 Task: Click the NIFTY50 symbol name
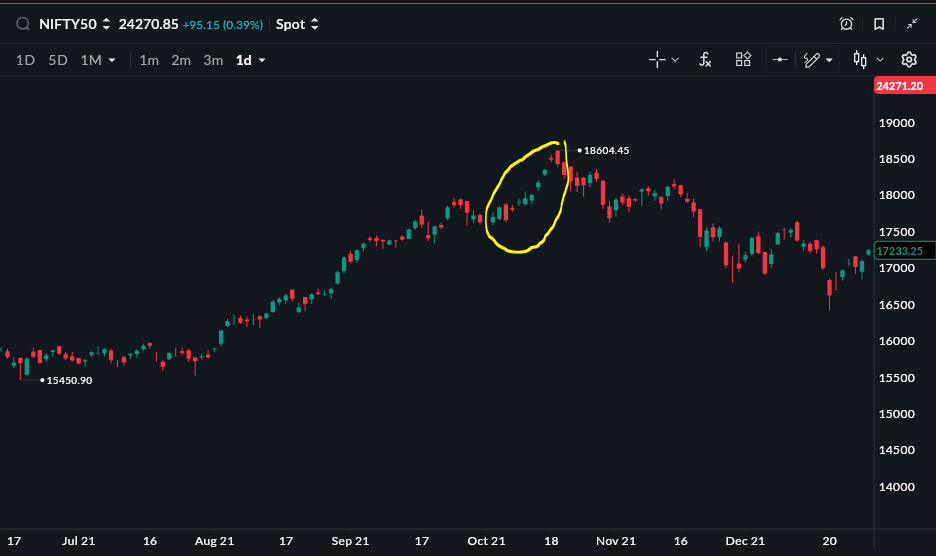click(x=67, y=24)
